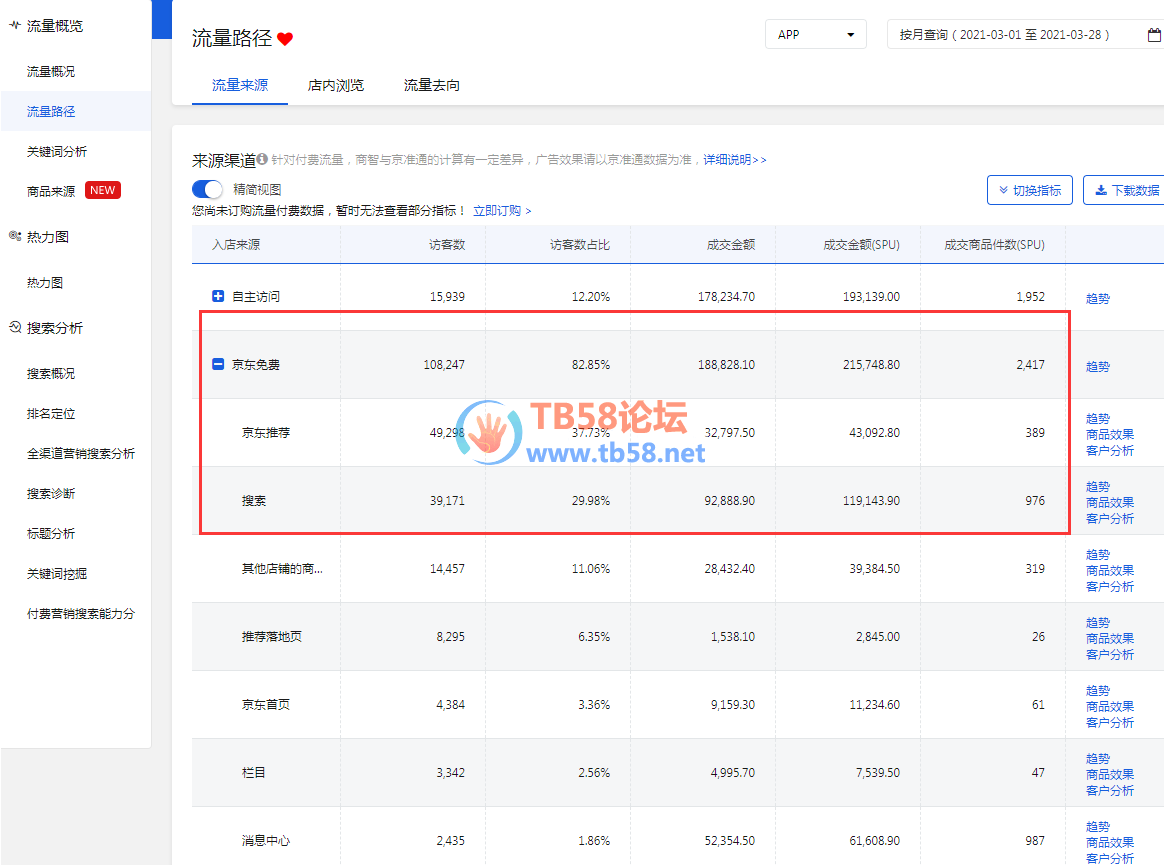Open the 立即订购 subscription link
The image size is (1164, 865).
(x=502, y=211)
